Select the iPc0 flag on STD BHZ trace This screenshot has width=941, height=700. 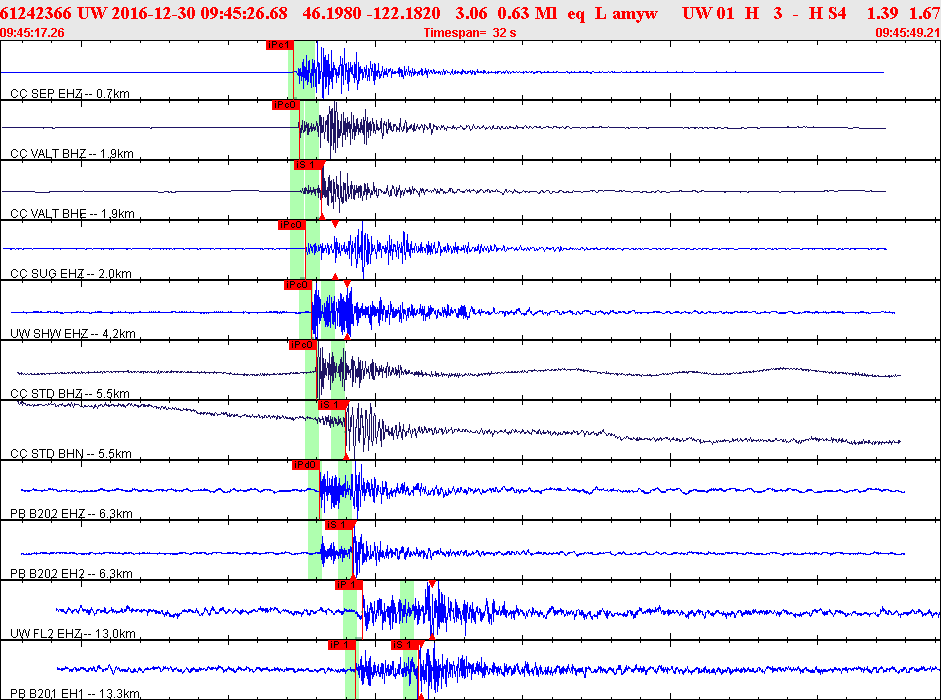pos(302,345)
